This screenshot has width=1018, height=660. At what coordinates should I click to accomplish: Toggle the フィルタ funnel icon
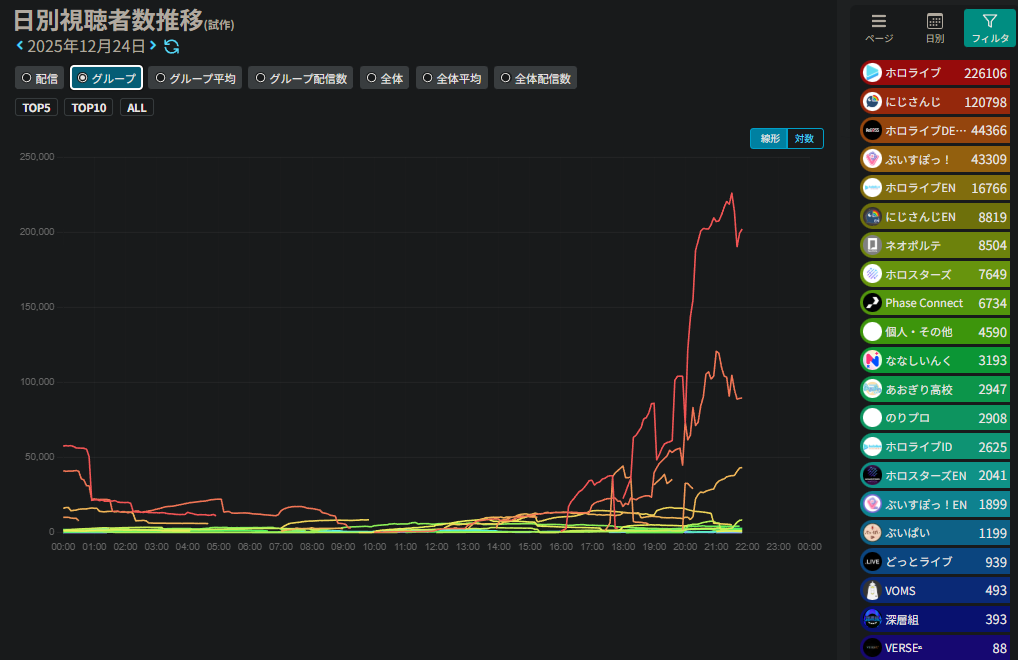(989, 21)
